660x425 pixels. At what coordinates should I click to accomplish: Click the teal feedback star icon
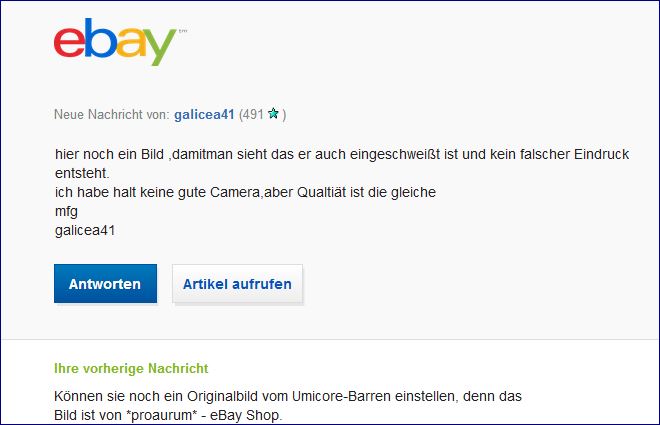tap(273, 113)
